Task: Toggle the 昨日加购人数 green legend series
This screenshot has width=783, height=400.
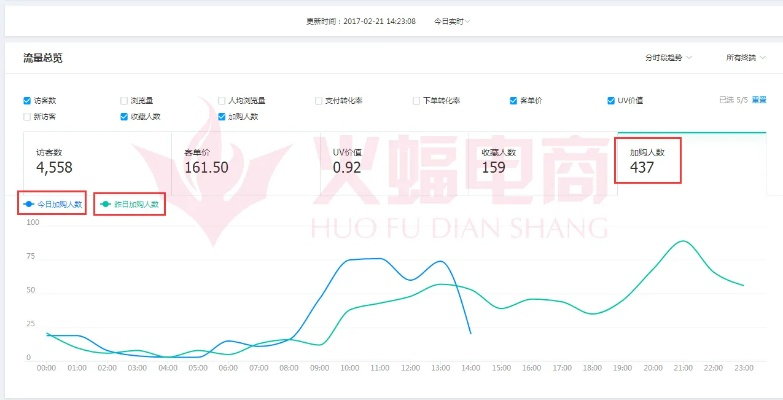Action: pos(129,205)
